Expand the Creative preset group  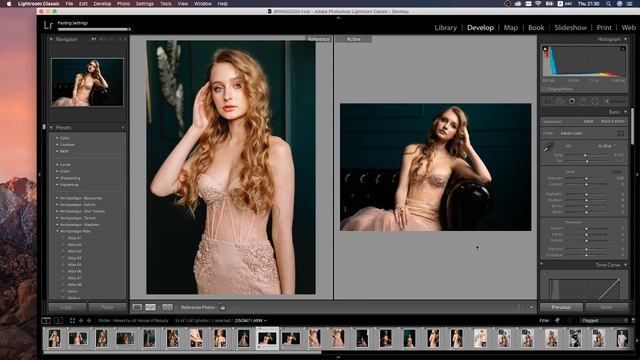[57, 144]
